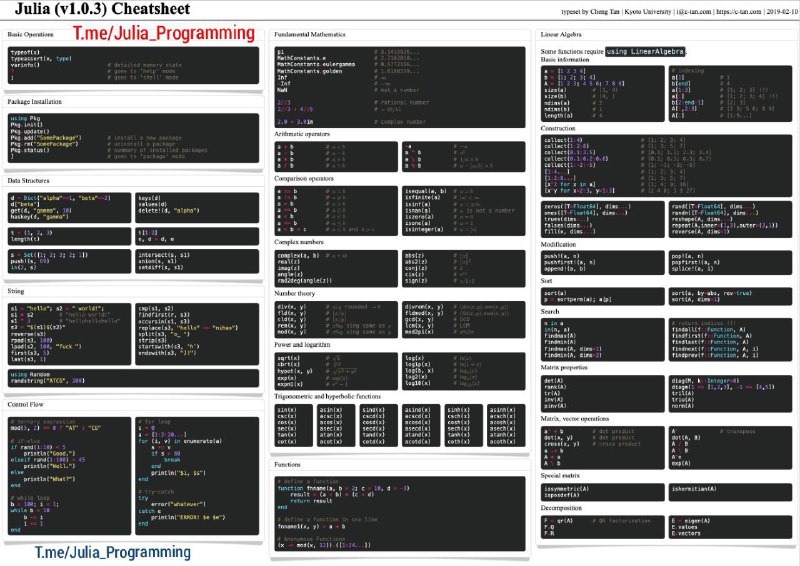This screenshot has height=566, width=800.
Task: Click the "Pkg.update()" code line
Action: tap(30, 132)
